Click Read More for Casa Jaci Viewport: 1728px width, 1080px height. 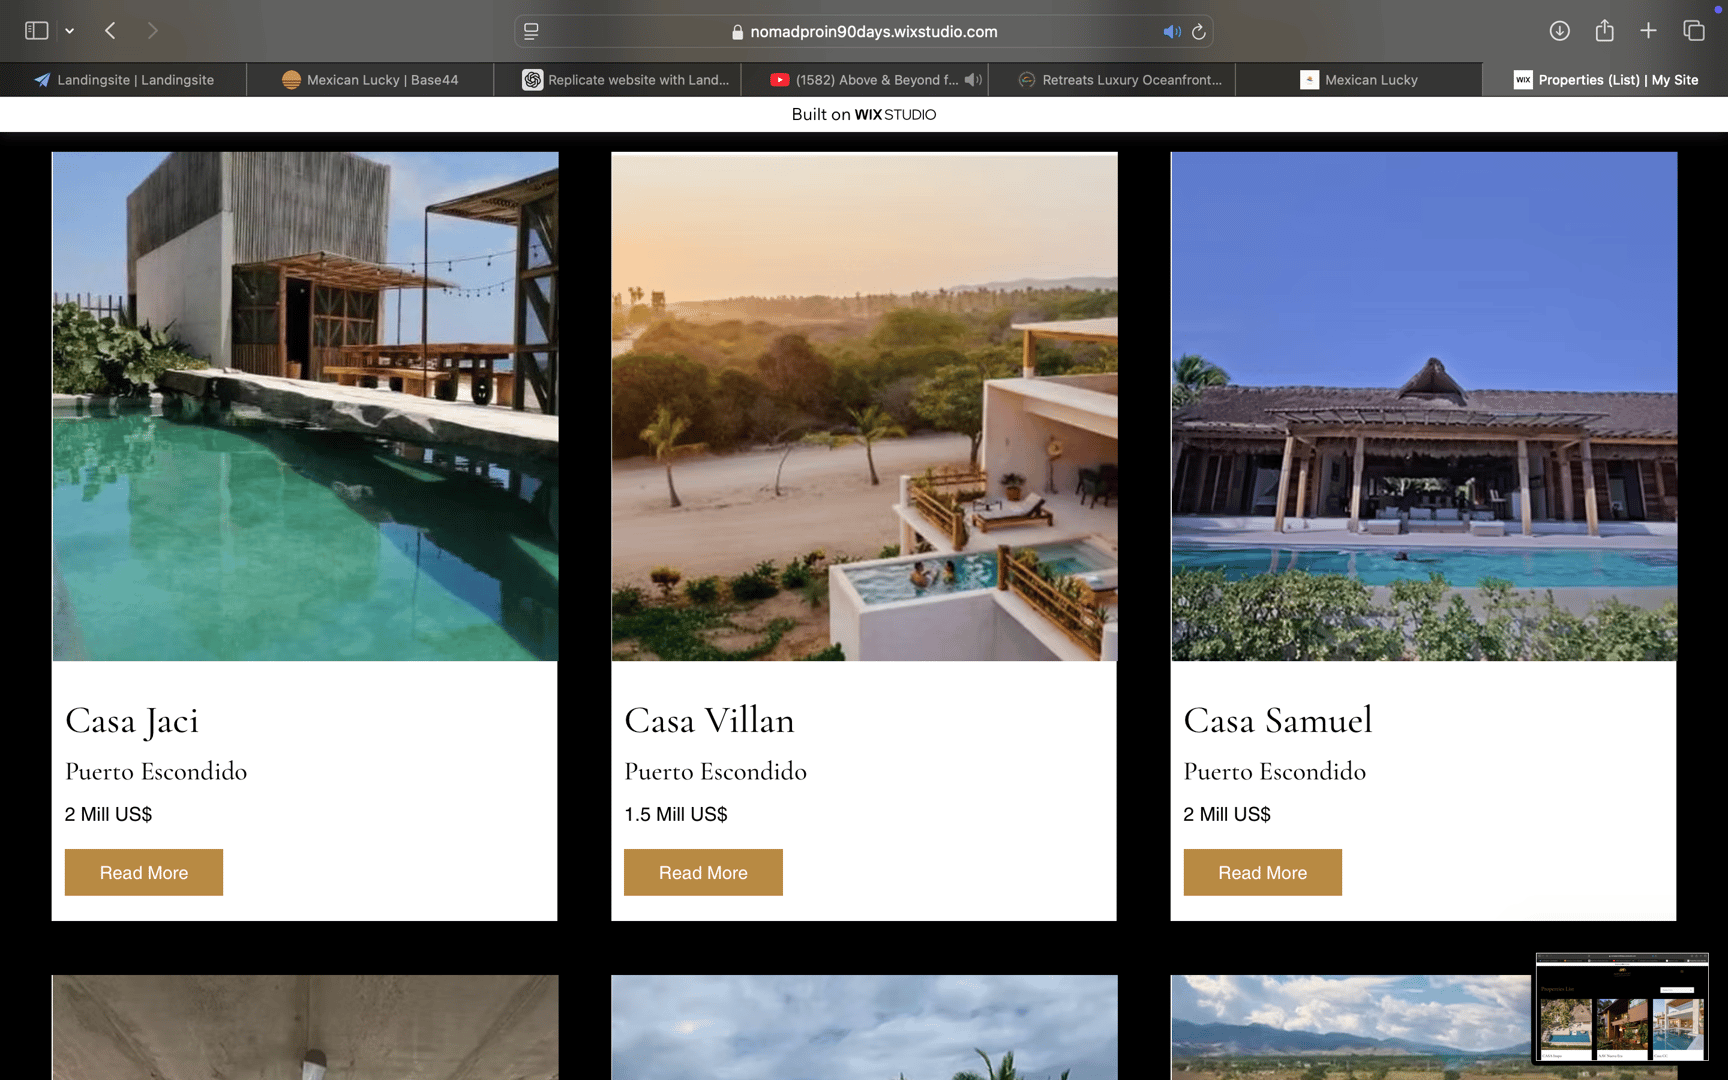pyautogui.click(x=144, y=872)
